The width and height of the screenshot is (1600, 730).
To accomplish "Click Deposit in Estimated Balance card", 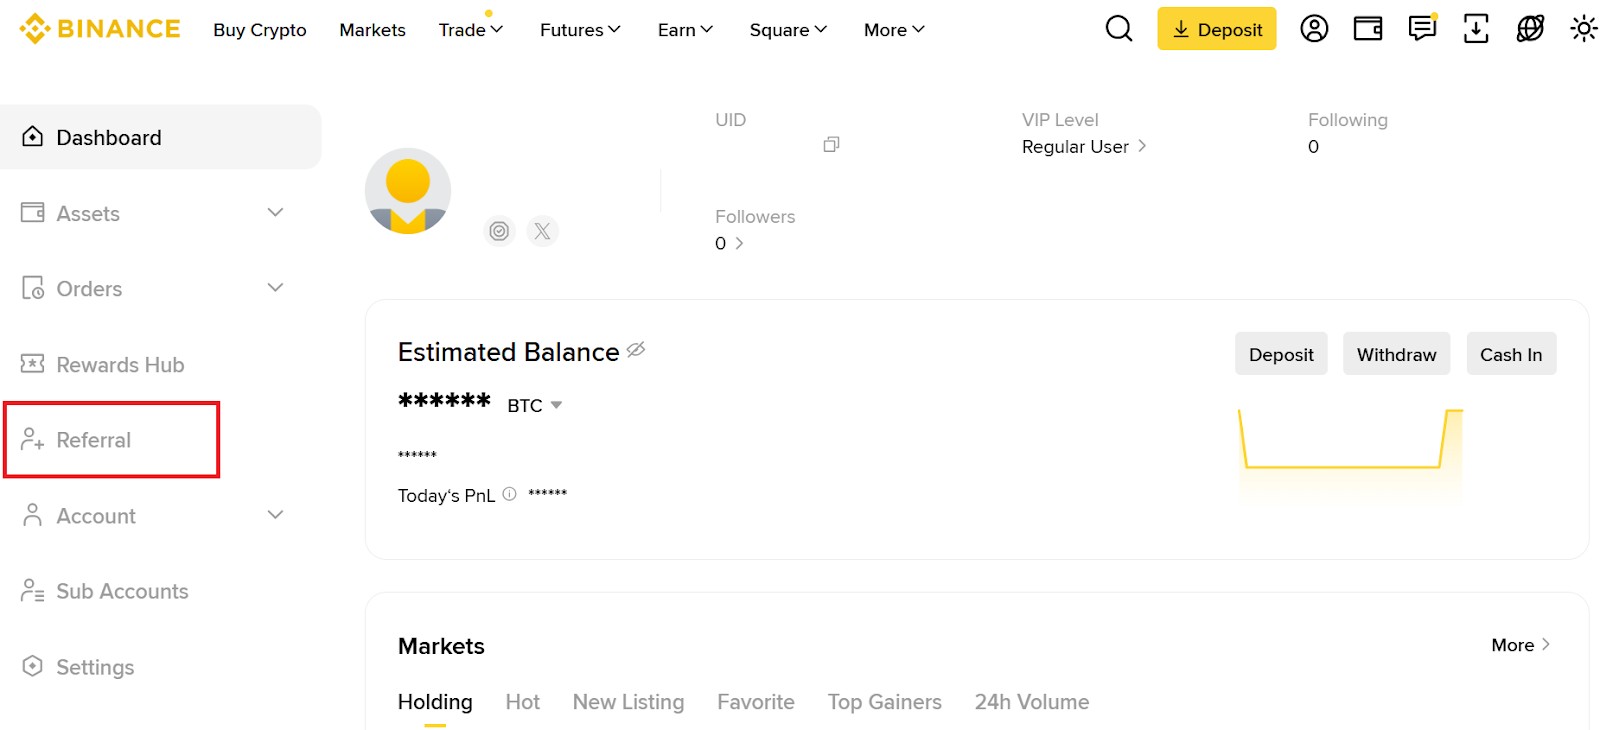I will point(1281,354).
